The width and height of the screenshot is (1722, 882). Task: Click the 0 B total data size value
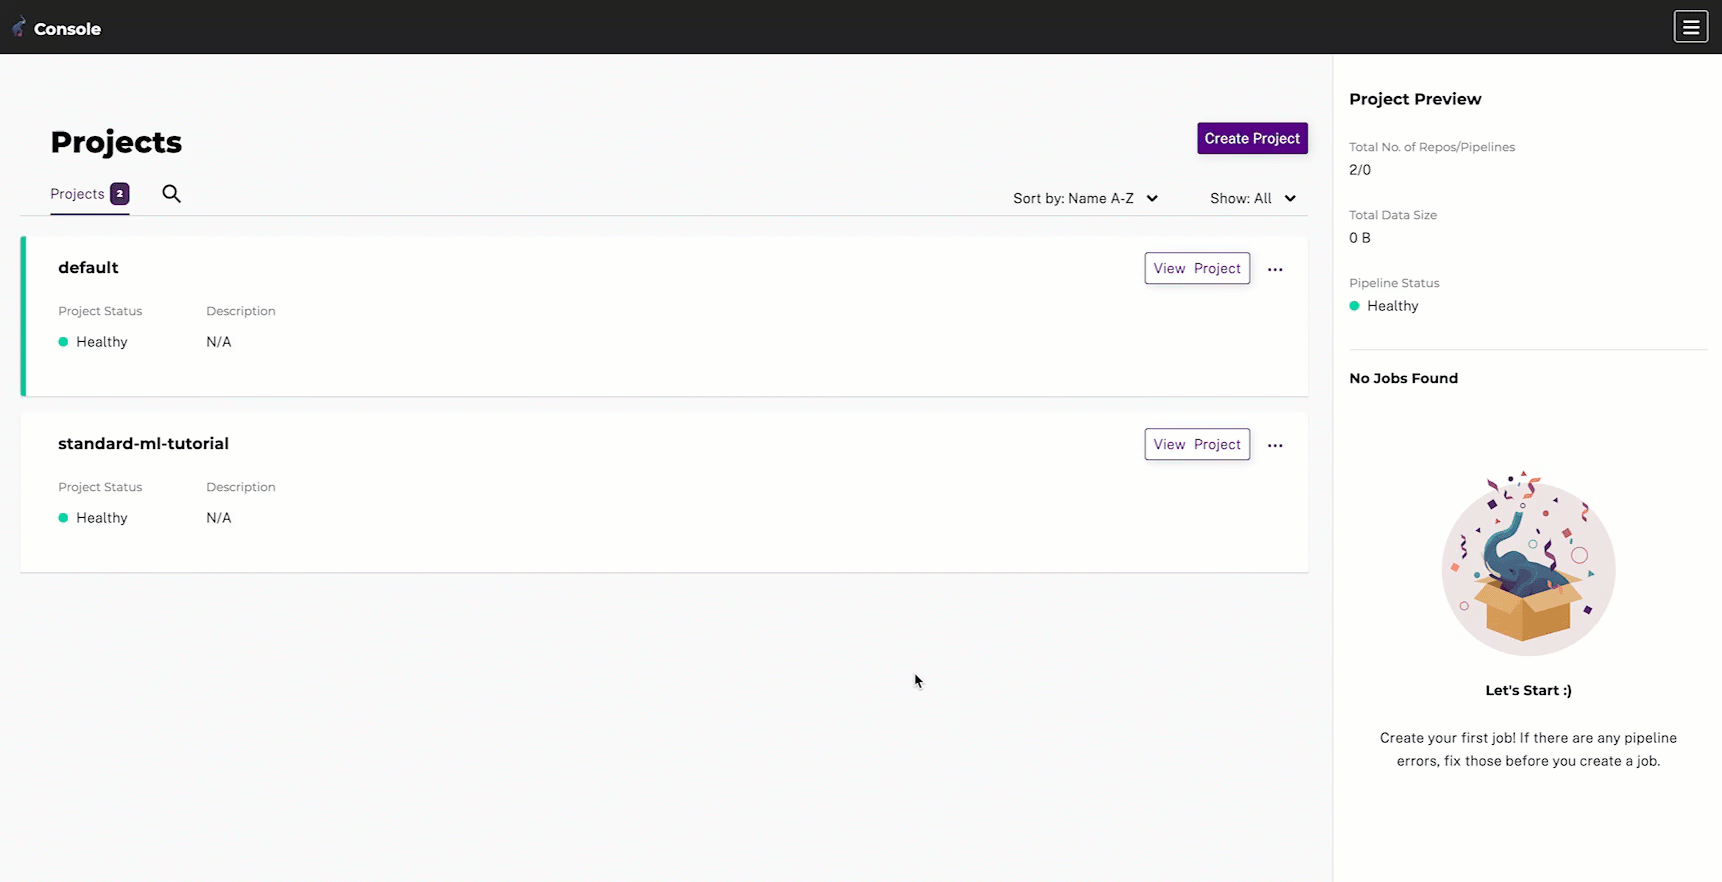pos(1360,238)
